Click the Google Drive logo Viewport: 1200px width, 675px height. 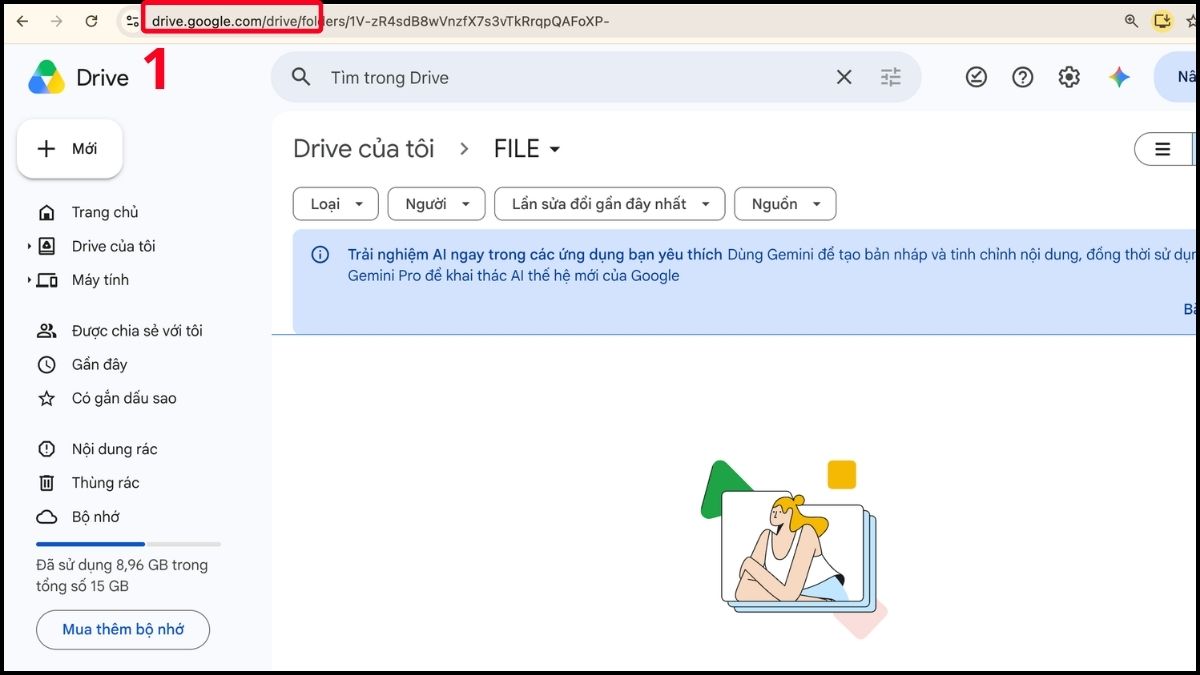point(46,77)
